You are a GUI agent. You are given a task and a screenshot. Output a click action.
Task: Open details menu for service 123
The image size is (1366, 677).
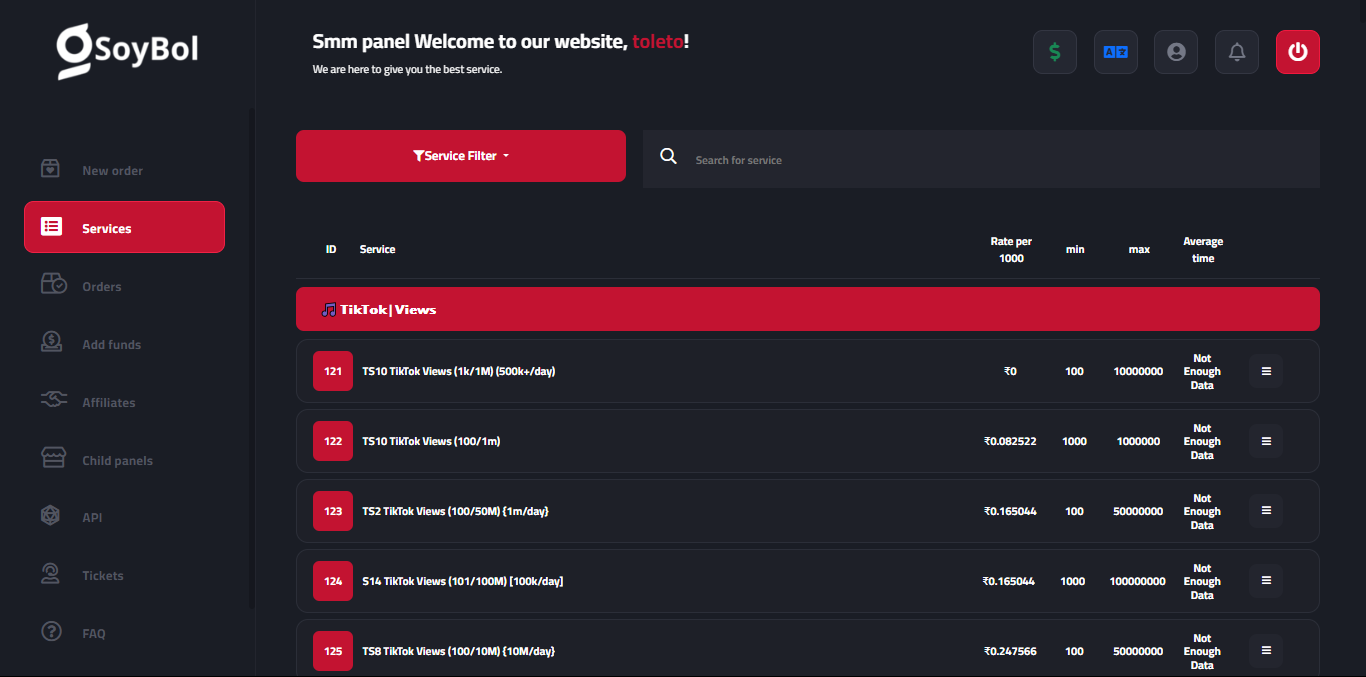pyautogui.click(x=1266, y=511)
